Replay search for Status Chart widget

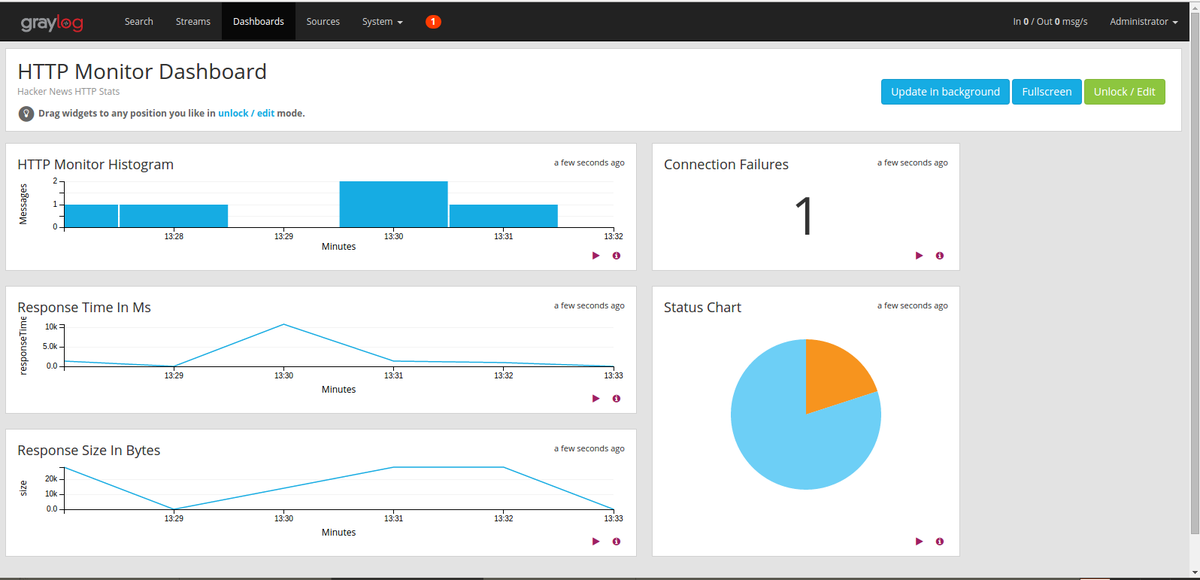point(919,542)
